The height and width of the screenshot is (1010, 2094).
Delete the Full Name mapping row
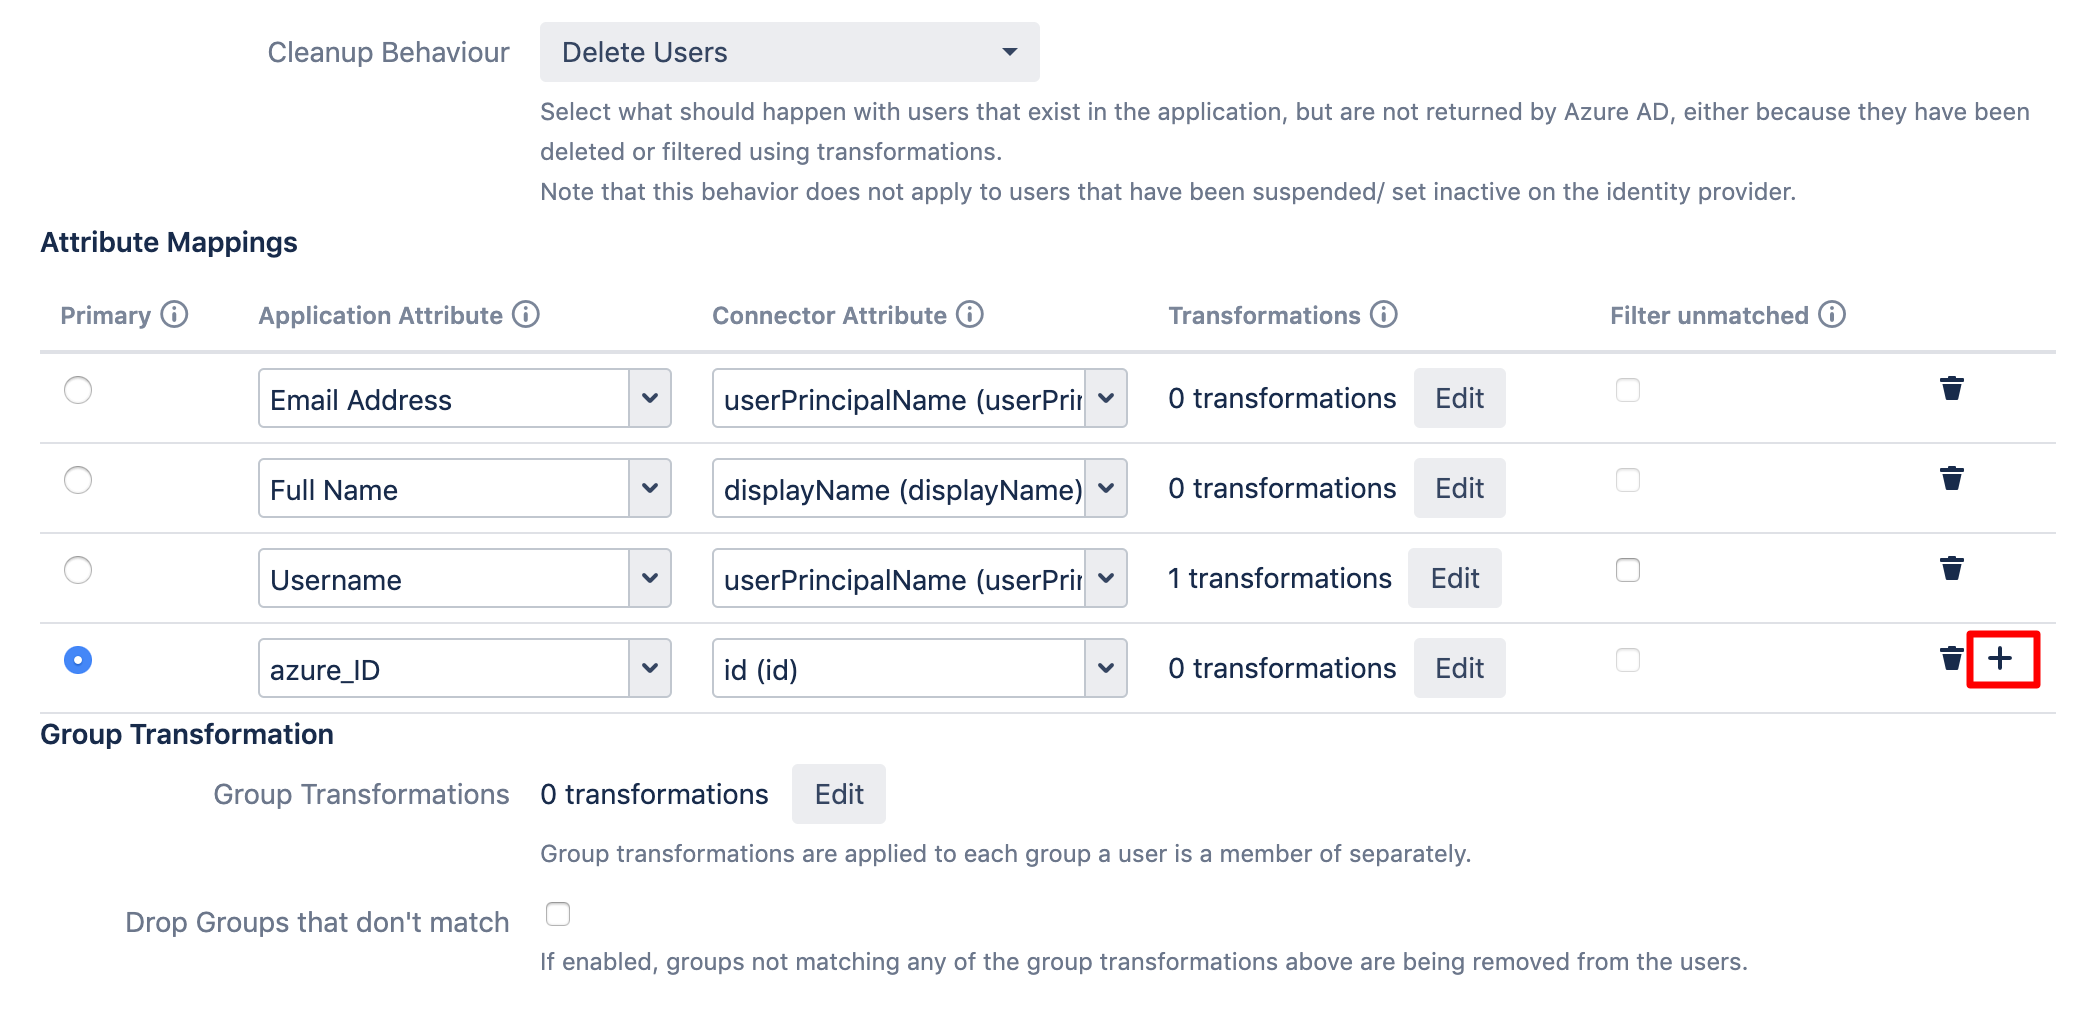click(1951, 479)
